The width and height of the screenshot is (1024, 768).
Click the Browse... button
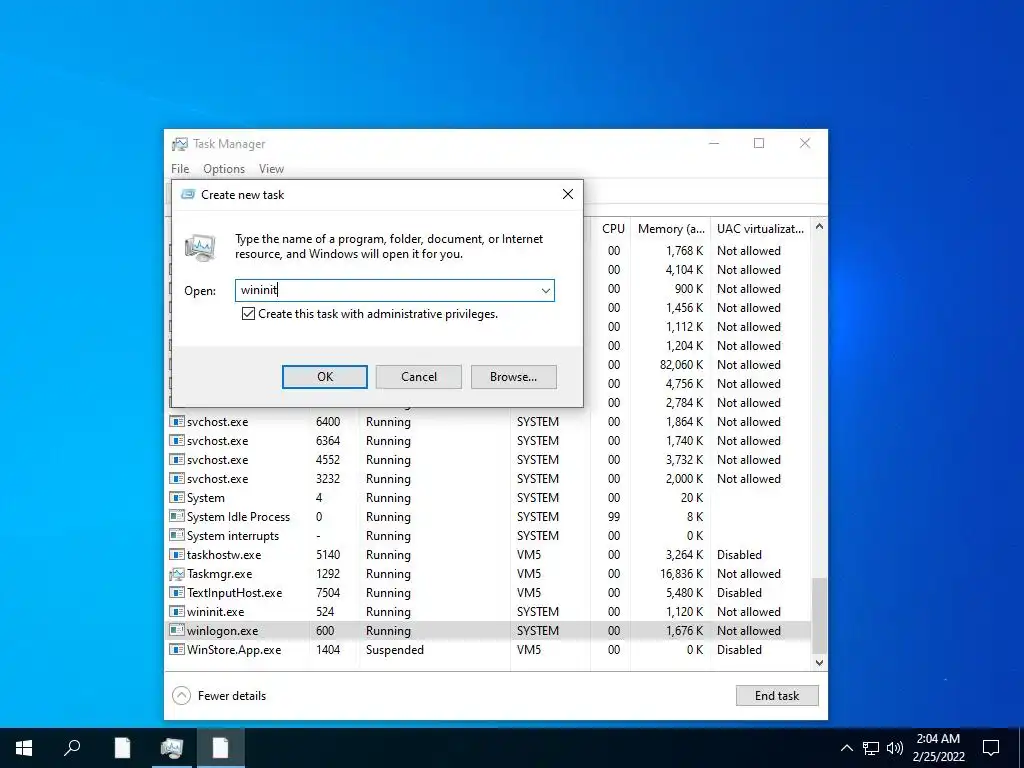click(x=513, y=377)
